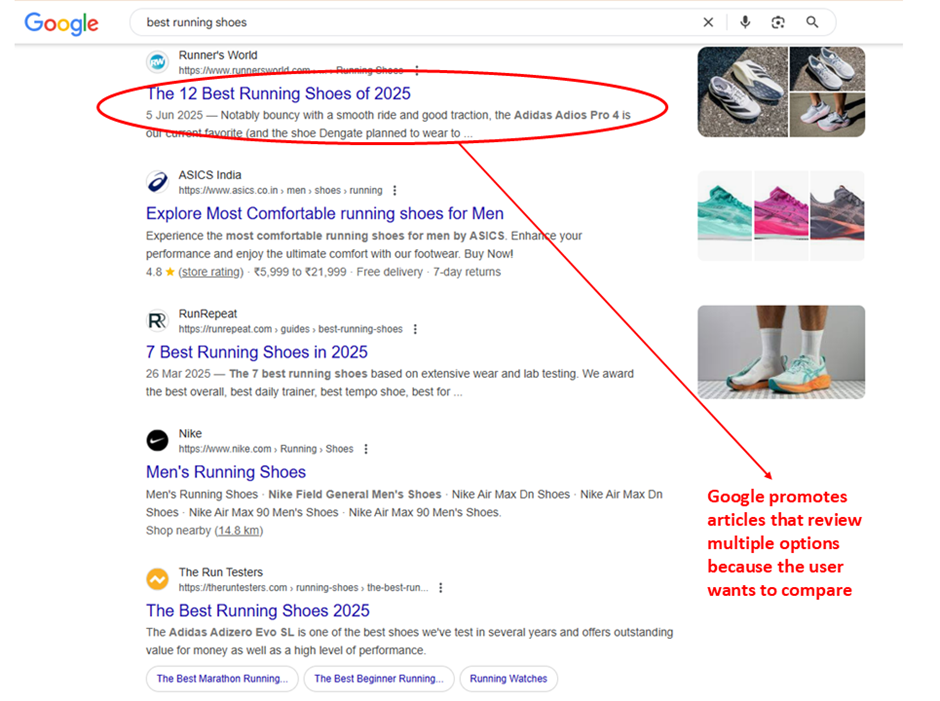Click the 'Free delivery' text under ASICS
Image resolution: width=940 pixels, height=701 pixels.
390,272
